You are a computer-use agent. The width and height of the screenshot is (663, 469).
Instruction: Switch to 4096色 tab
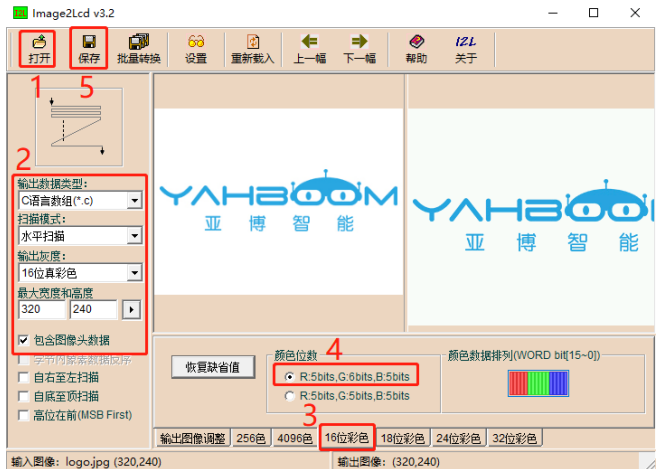295,438
